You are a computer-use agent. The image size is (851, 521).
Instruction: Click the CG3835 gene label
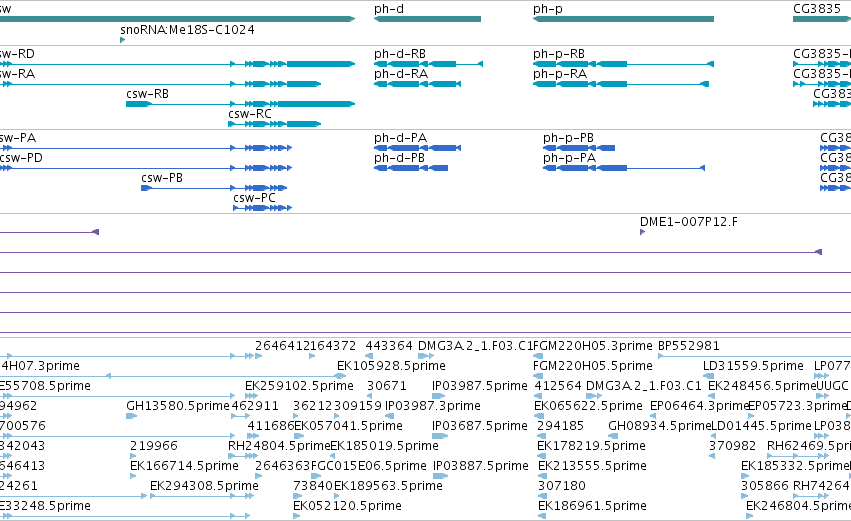point(817,9)
